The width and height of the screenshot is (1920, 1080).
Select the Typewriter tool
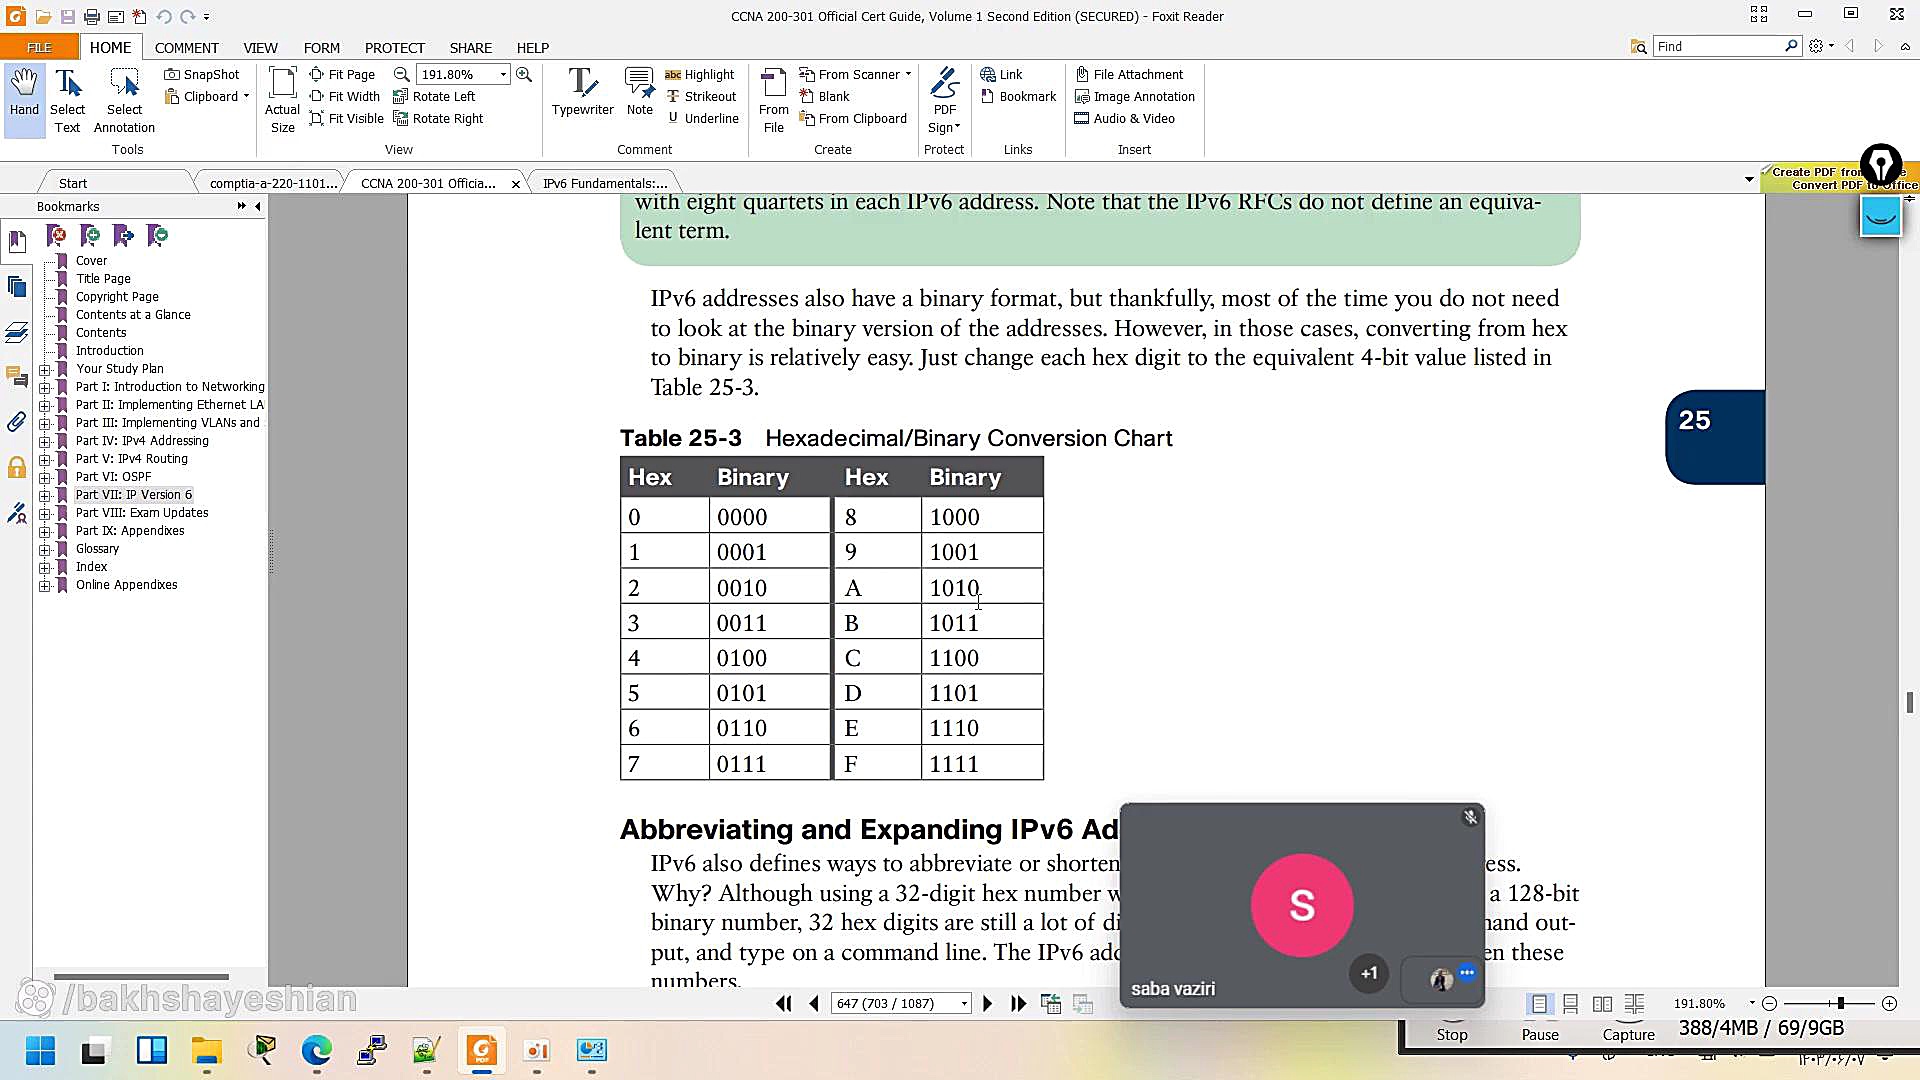pos(583,92)
